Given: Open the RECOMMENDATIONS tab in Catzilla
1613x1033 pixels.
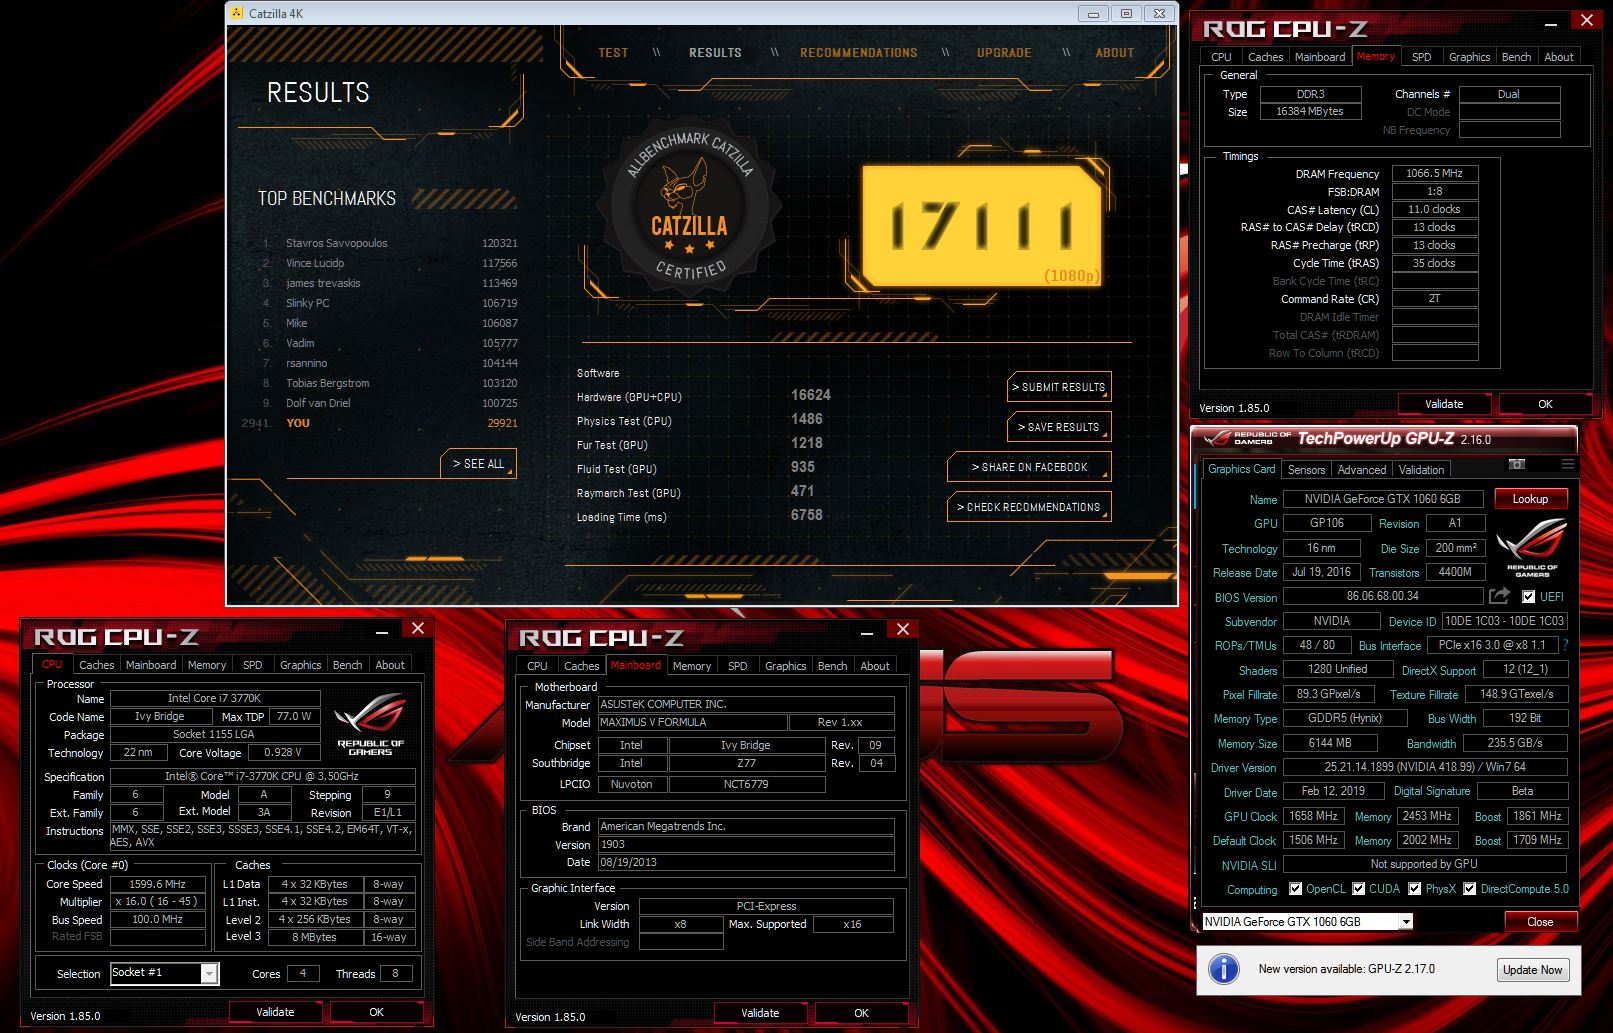Looking at the screenshot, I should point(859,53).
